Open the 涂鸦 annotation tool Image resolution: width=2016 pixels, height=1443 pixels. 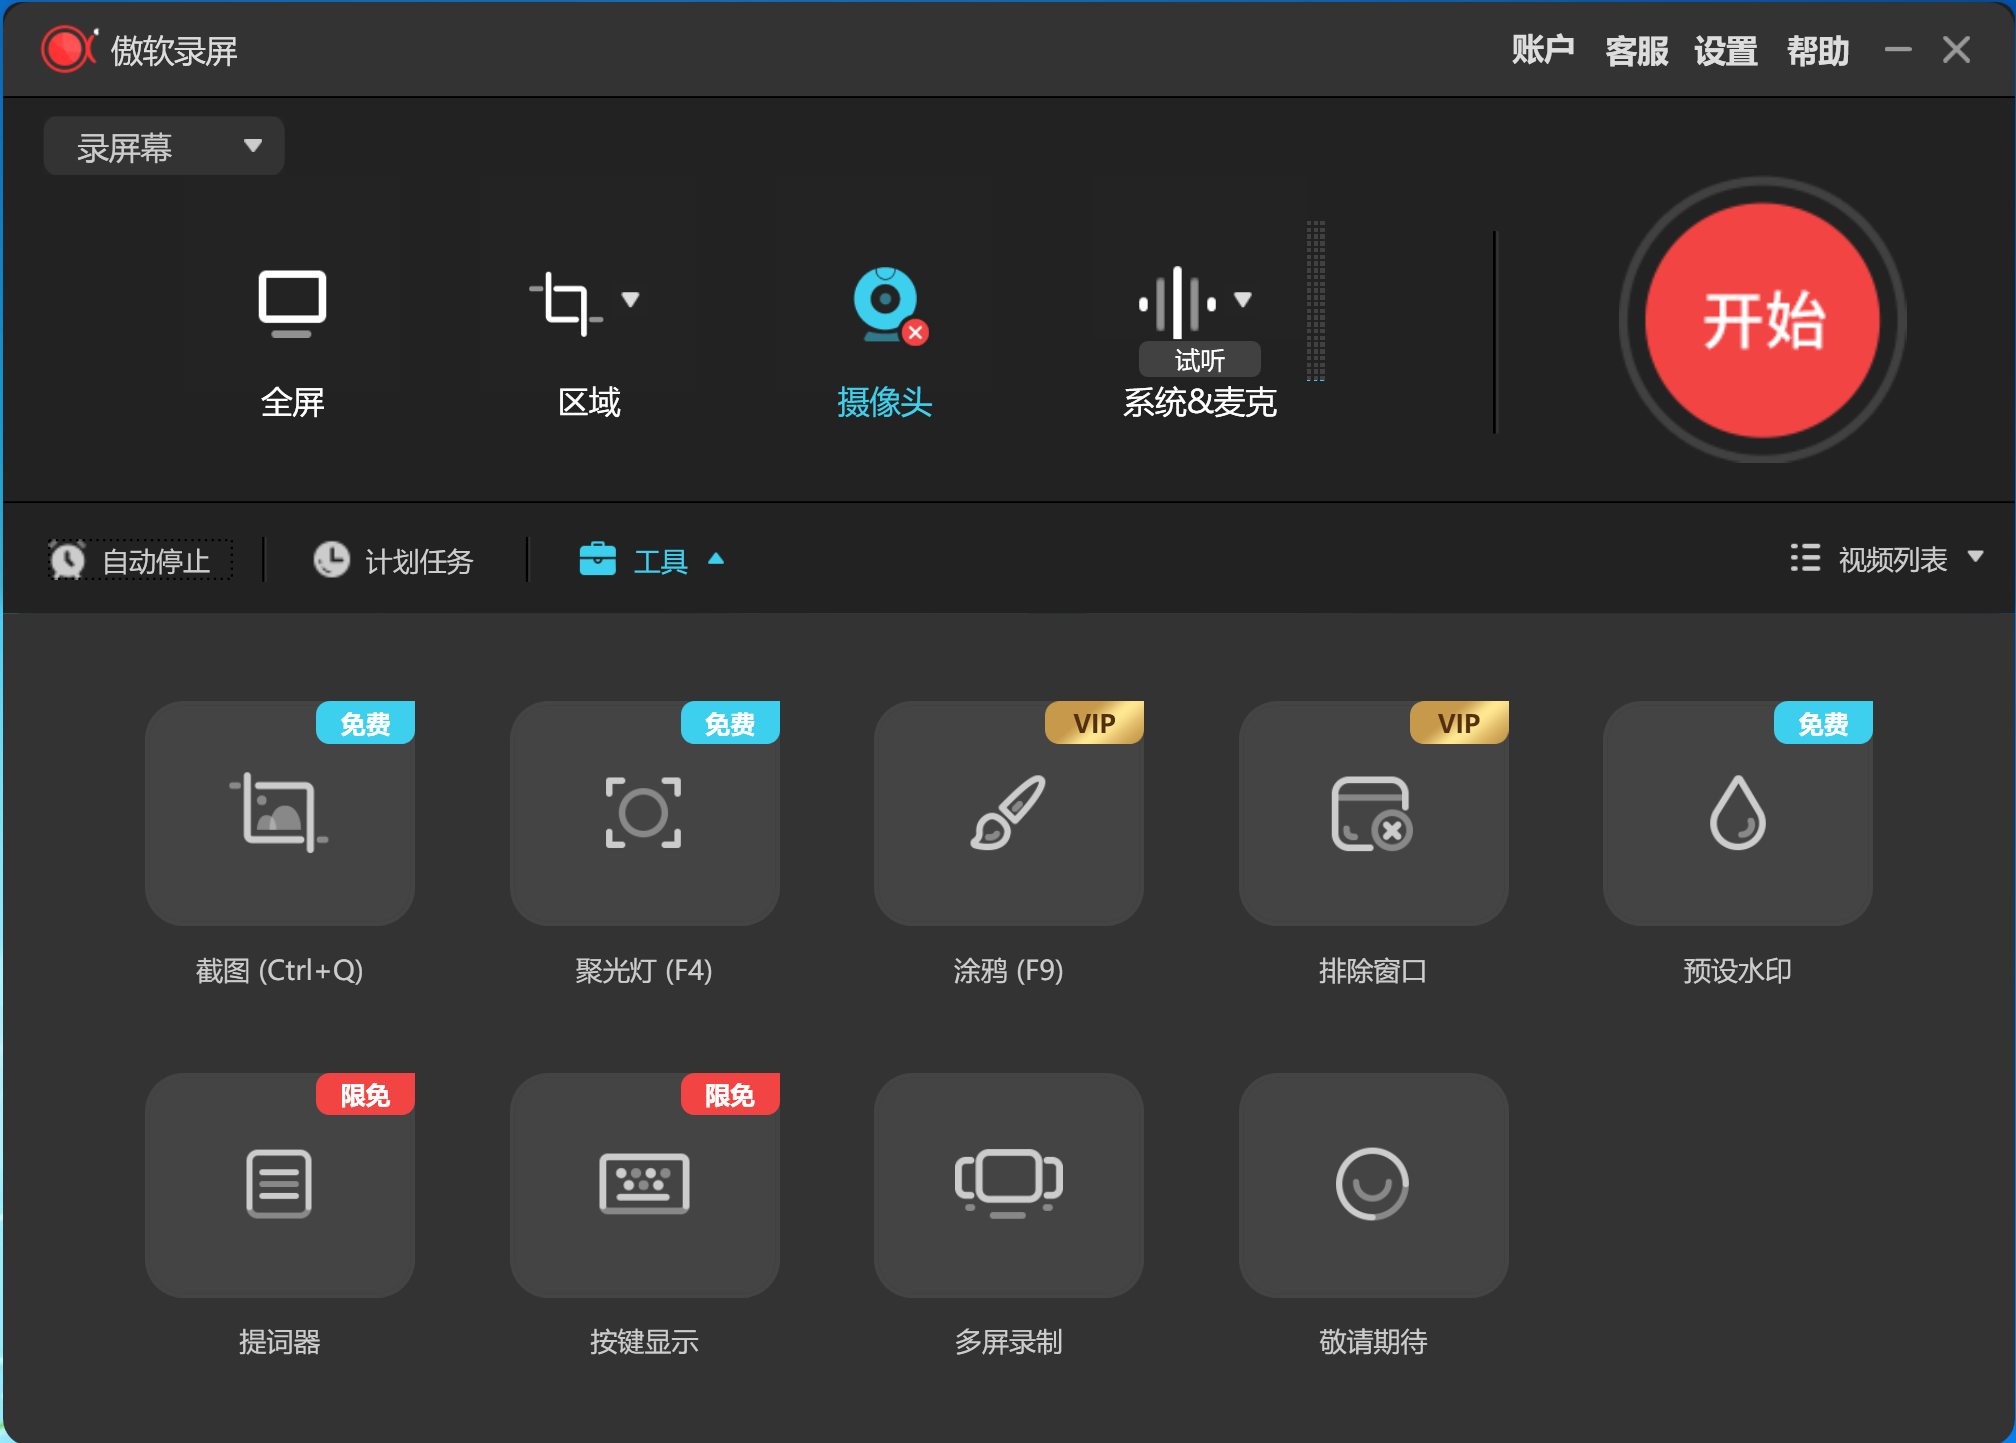click(x=1008, y=813)
